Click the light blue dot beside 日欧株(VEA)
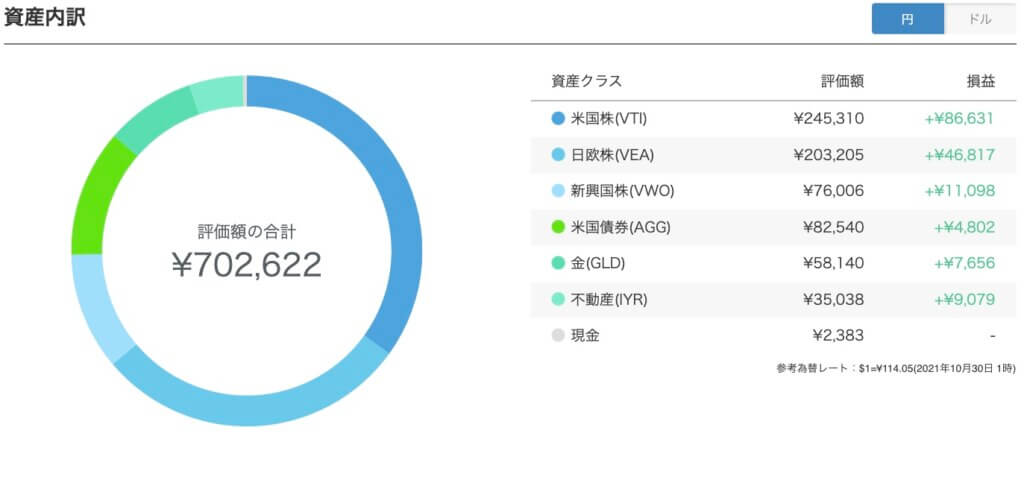Image resolution: width=1024 pixels, height=489 pixels. click(x=559, y=155)
